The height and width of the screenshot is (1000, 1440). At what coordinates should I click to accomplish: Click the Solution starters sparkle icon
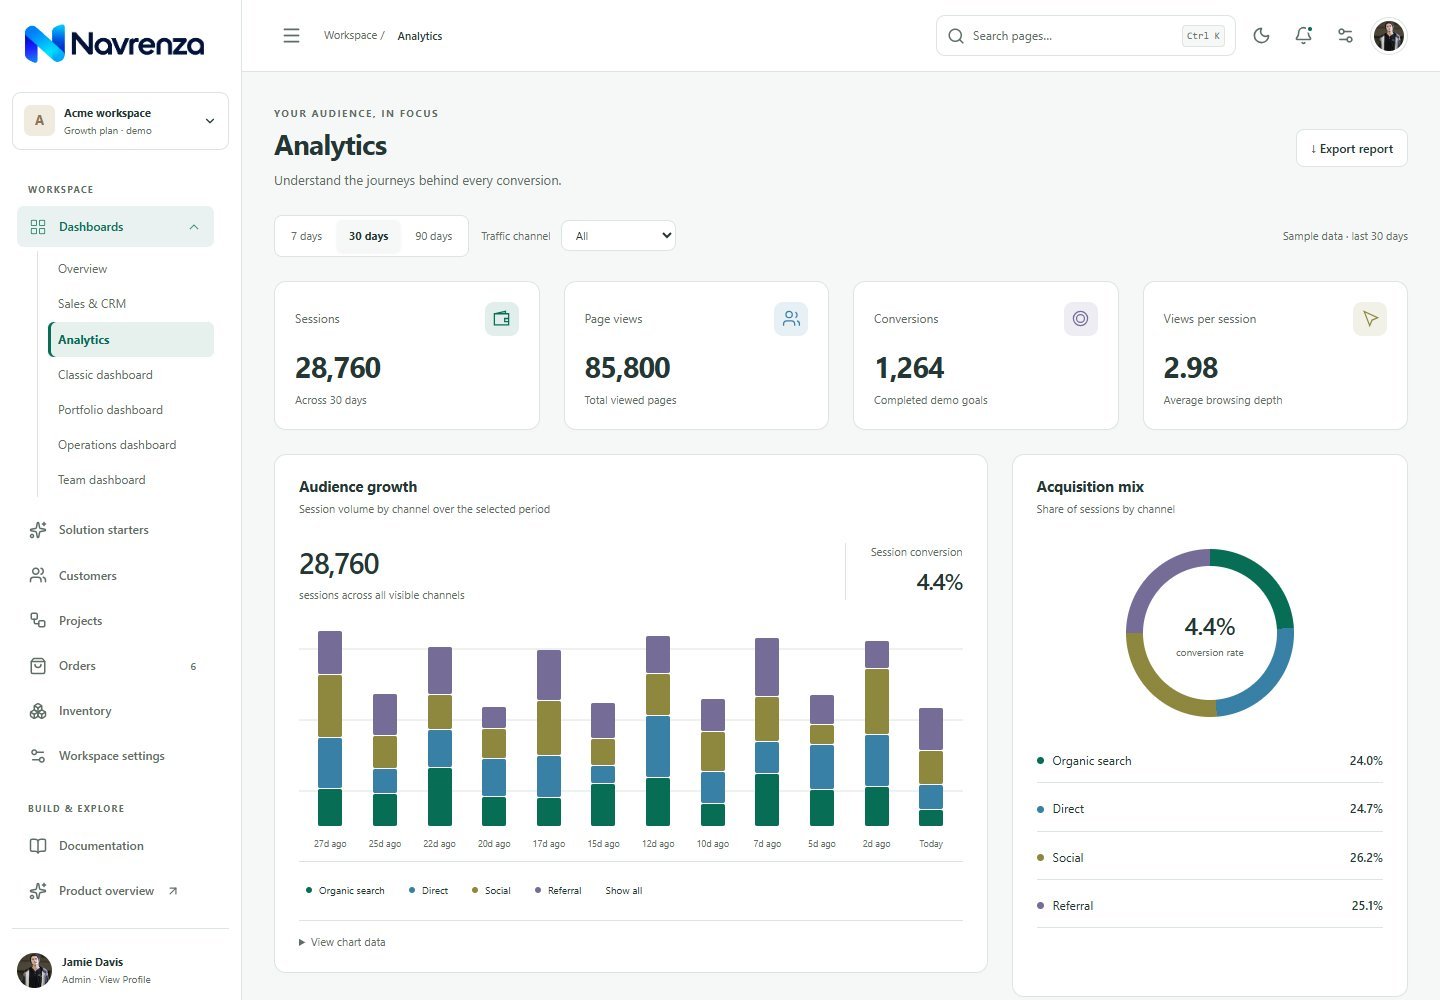point(38,530)
